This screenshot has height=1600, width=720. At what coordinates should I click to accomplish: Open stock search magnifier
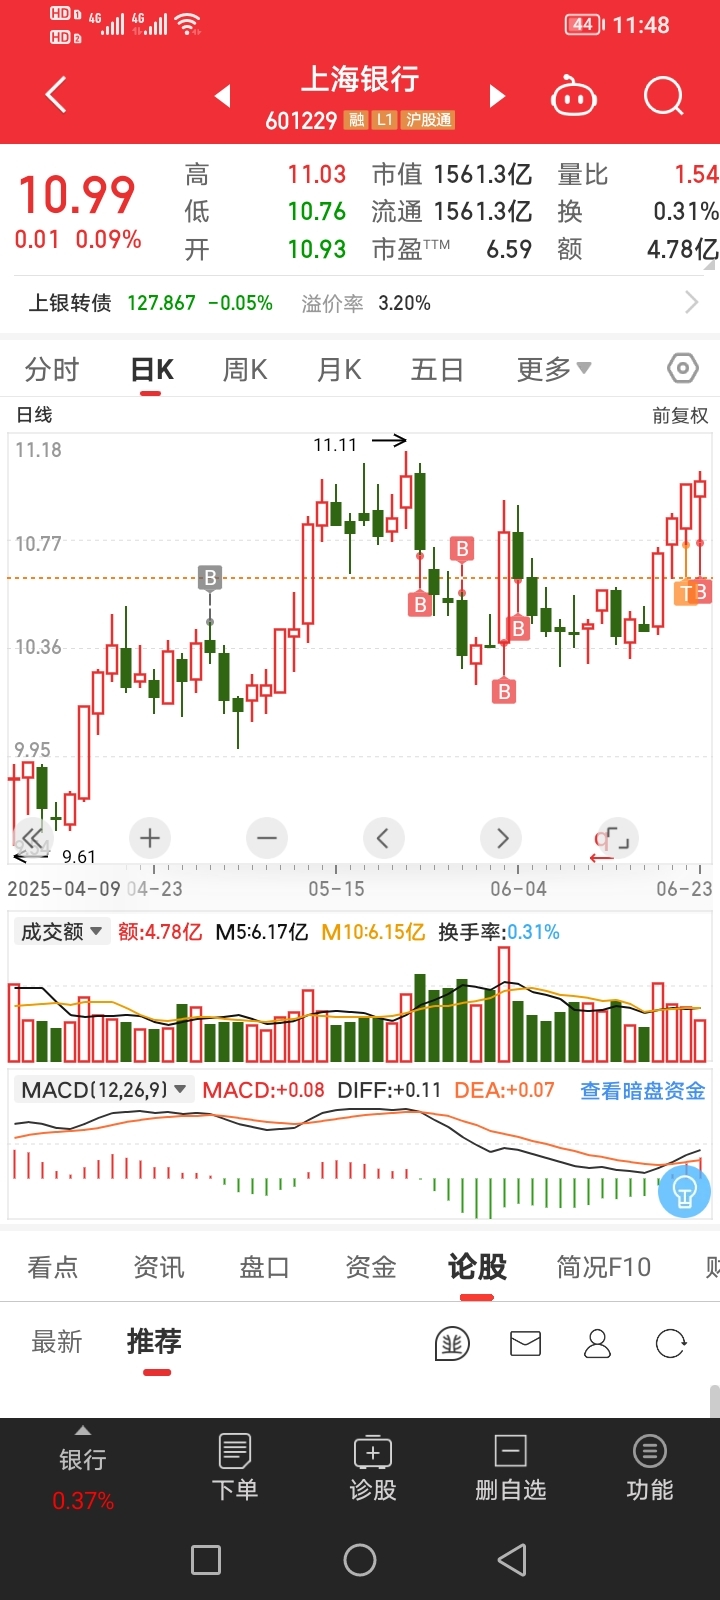[x=663, y=96]
